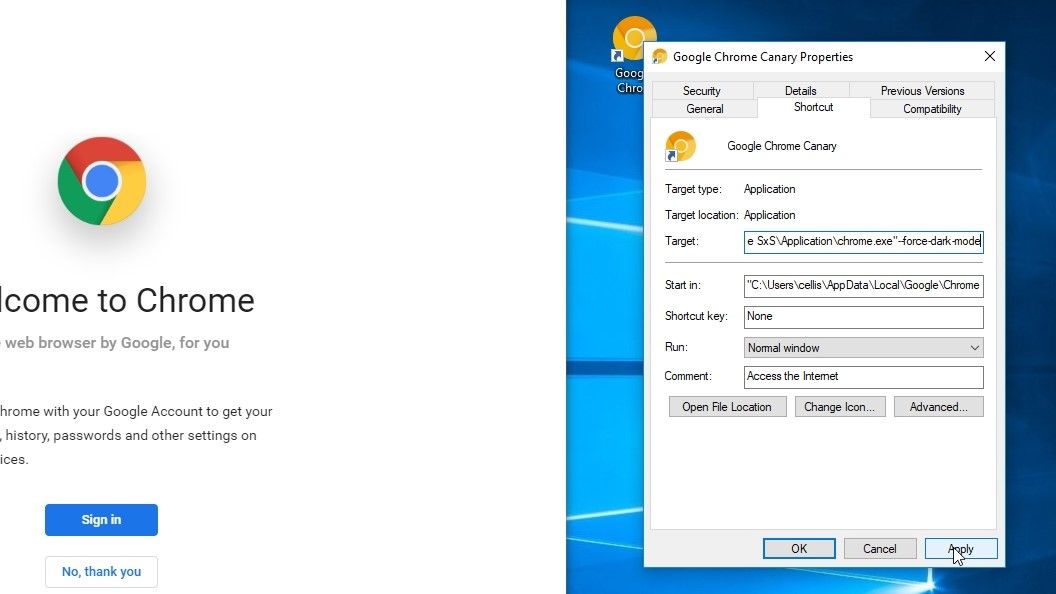Click the Canary icon inside the Properties dialog
Image resolution: width=1056 pixels, height=594 pixels.
coord(680,145)
